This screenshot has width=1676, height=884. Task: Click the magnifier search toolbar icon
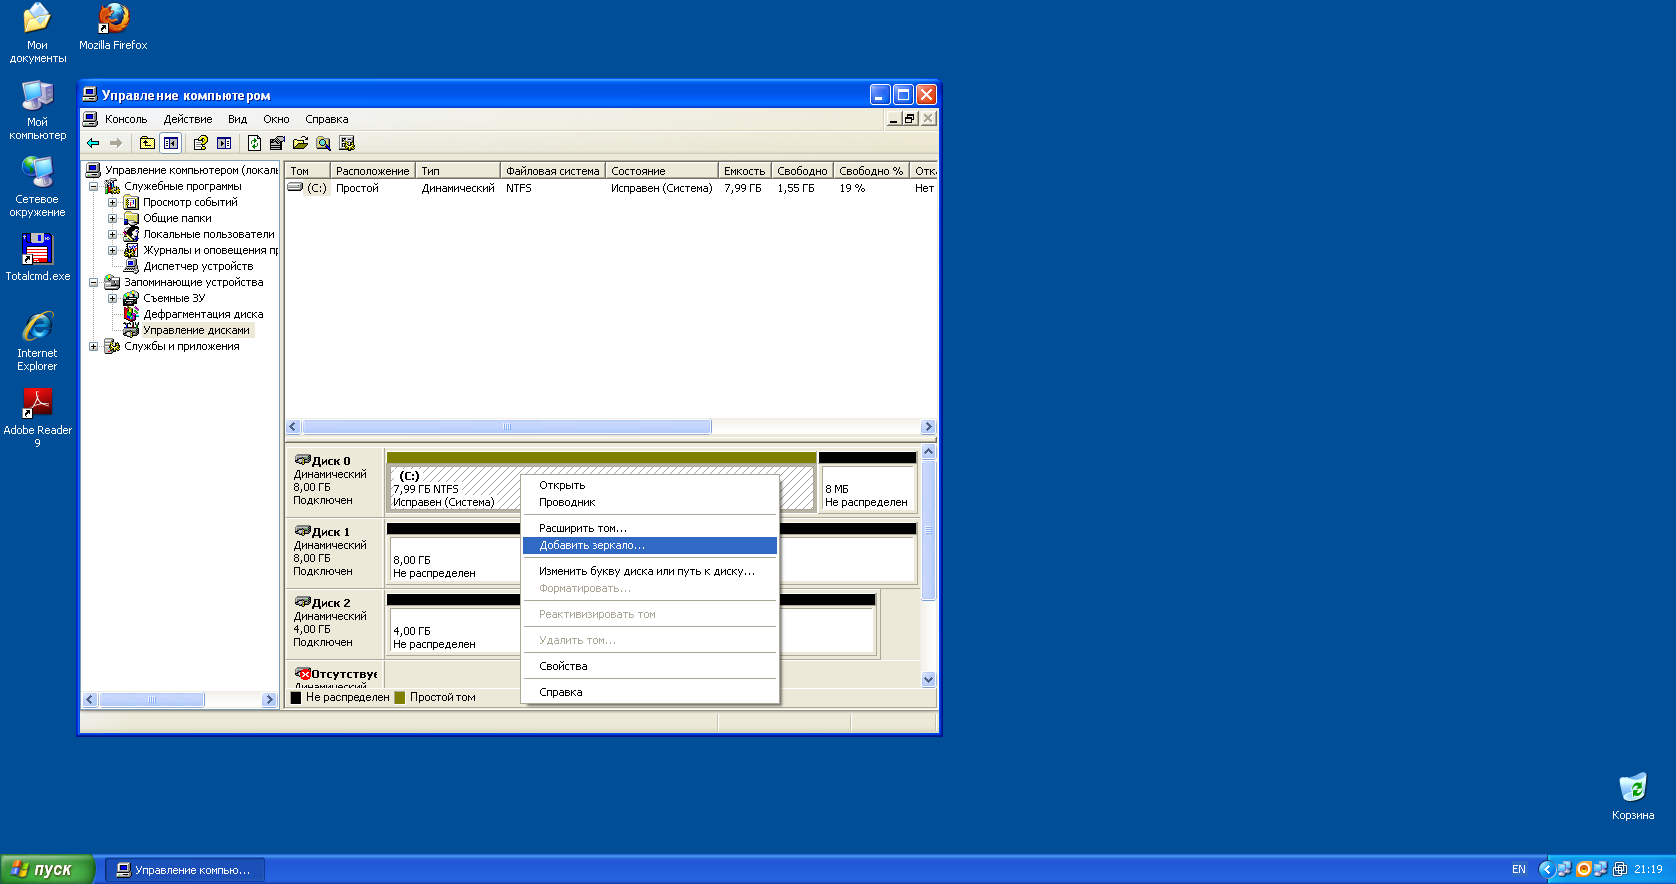[x=323, y=143]
